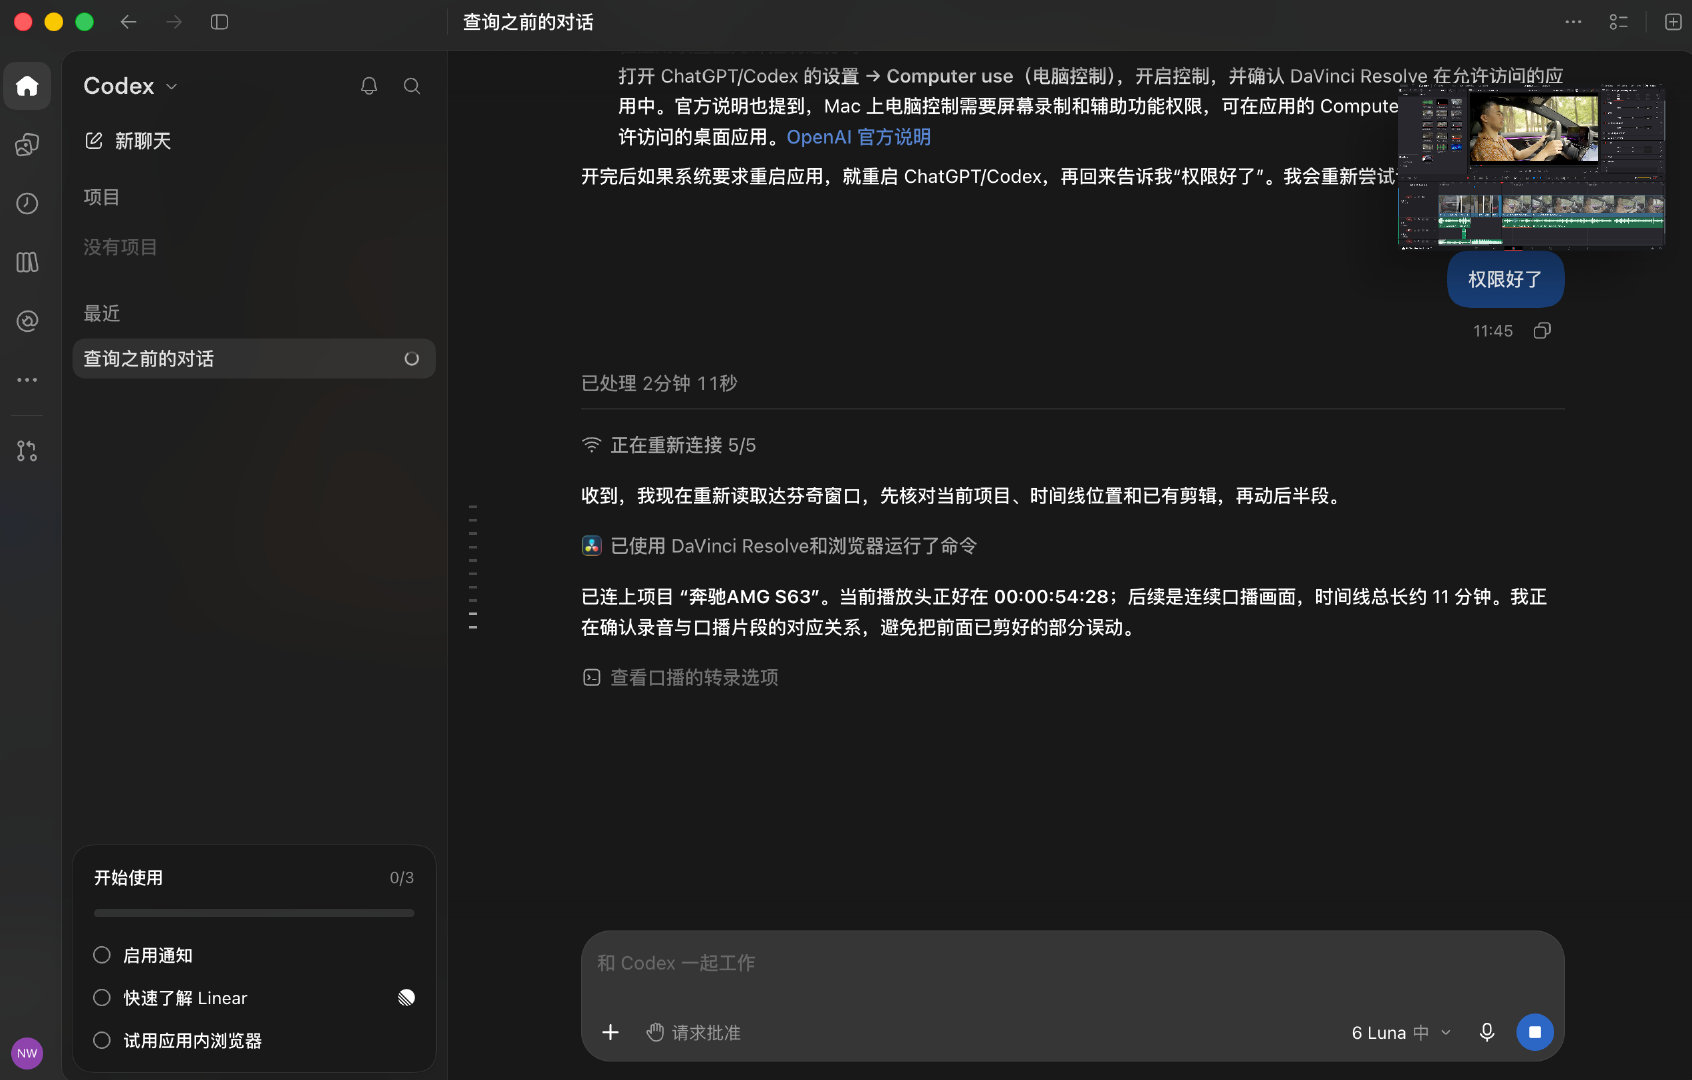Expand the 已使用 DaVinci Resolve command details
This screenshot has width=1692, height=1080.
coord(779,546)
